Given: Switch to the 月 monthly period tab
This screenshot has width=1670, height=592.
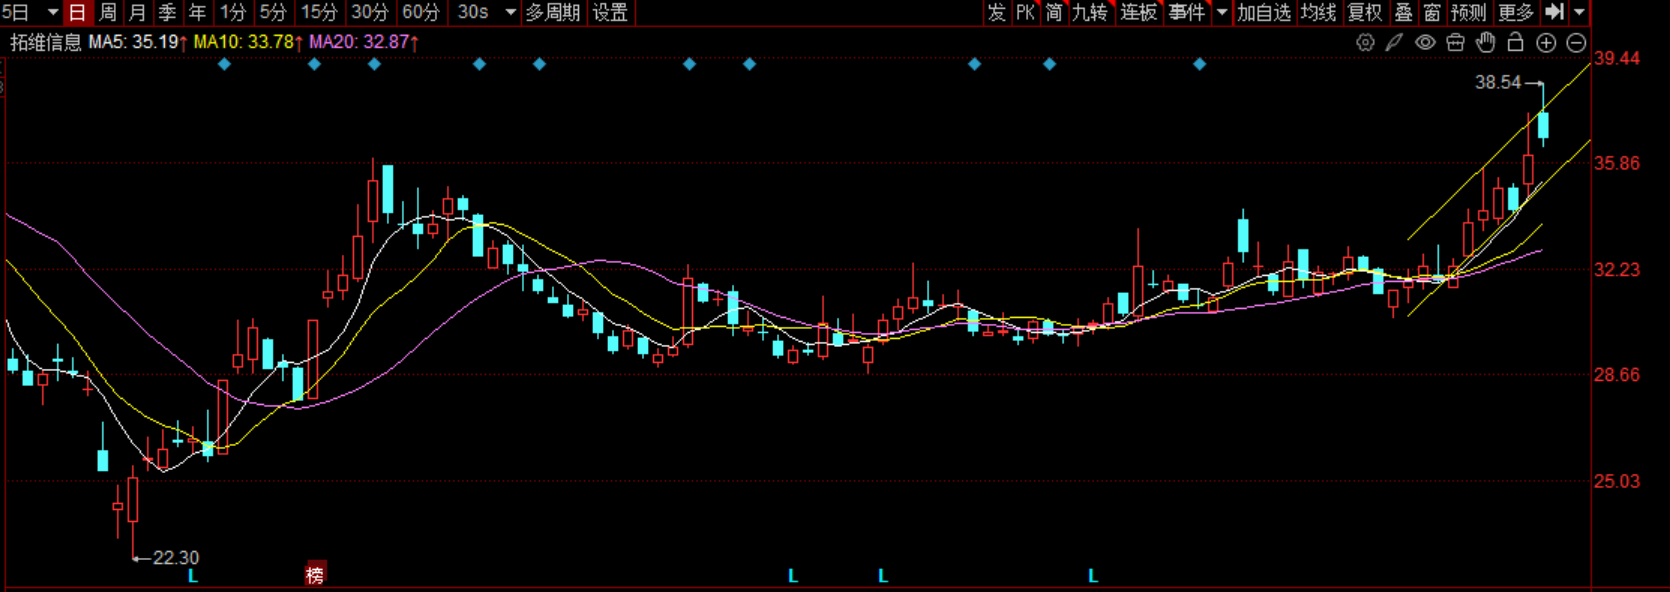Looking at the screenshot, I should 138,12.
